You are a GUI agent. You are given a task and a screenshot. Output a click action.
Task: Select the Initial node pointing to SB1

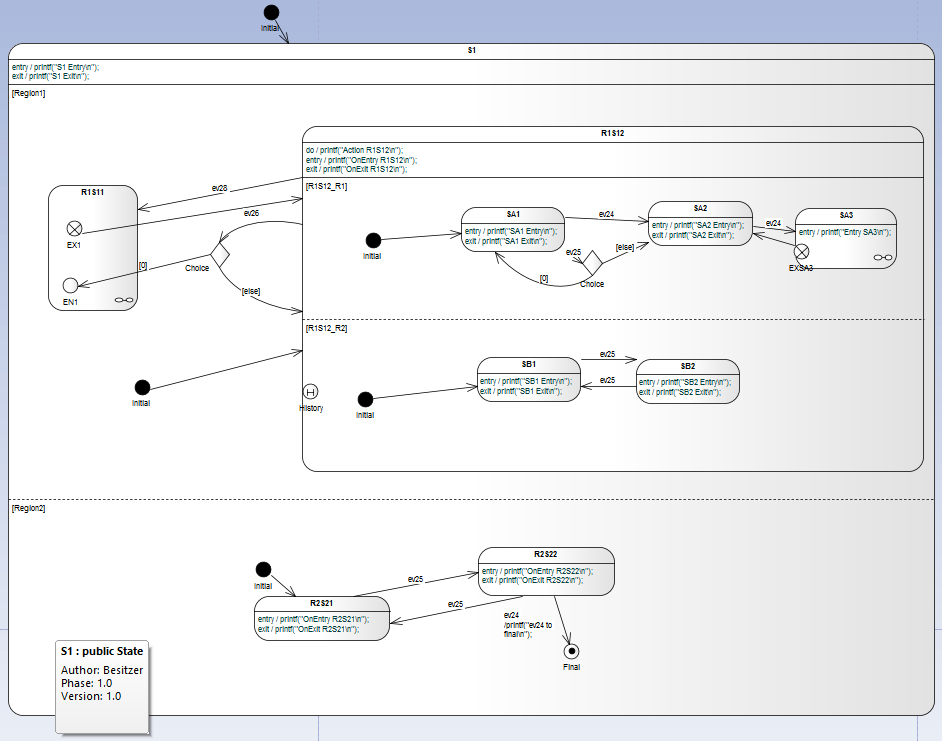(x=365, y=399)
